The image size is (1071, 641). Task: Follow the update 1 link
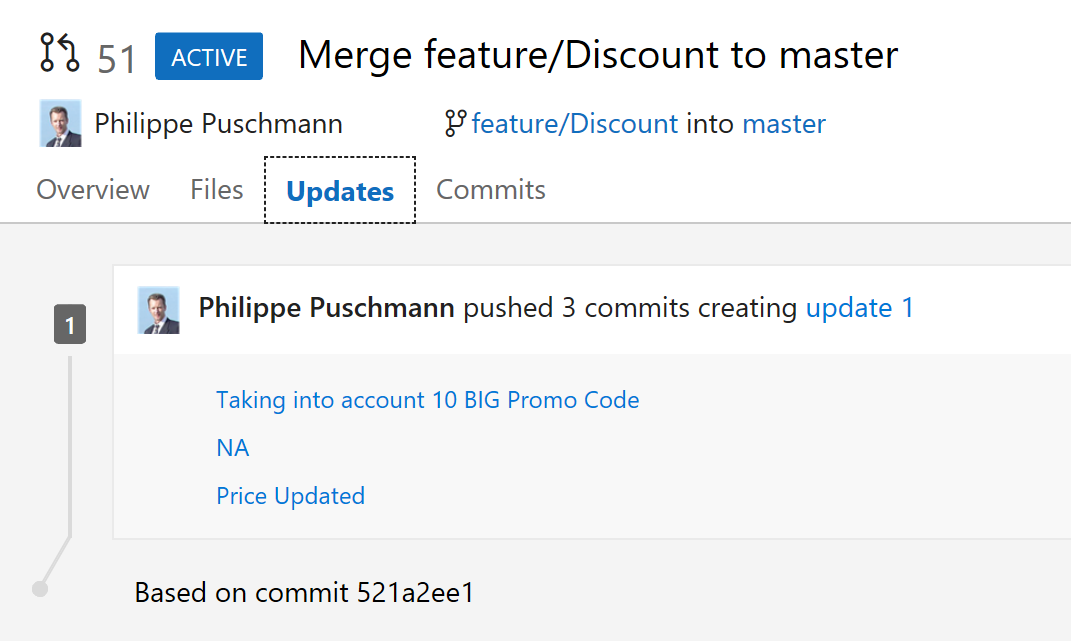860,307
